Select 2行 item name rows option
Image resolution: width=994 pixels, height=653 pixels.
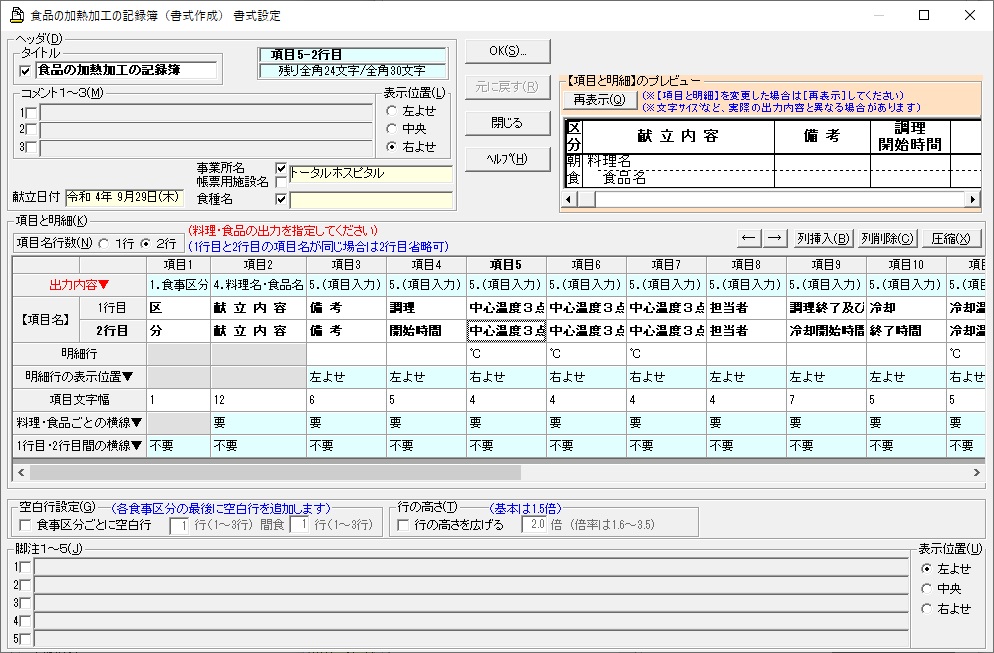pyautogui.click(x=146, y=243)
